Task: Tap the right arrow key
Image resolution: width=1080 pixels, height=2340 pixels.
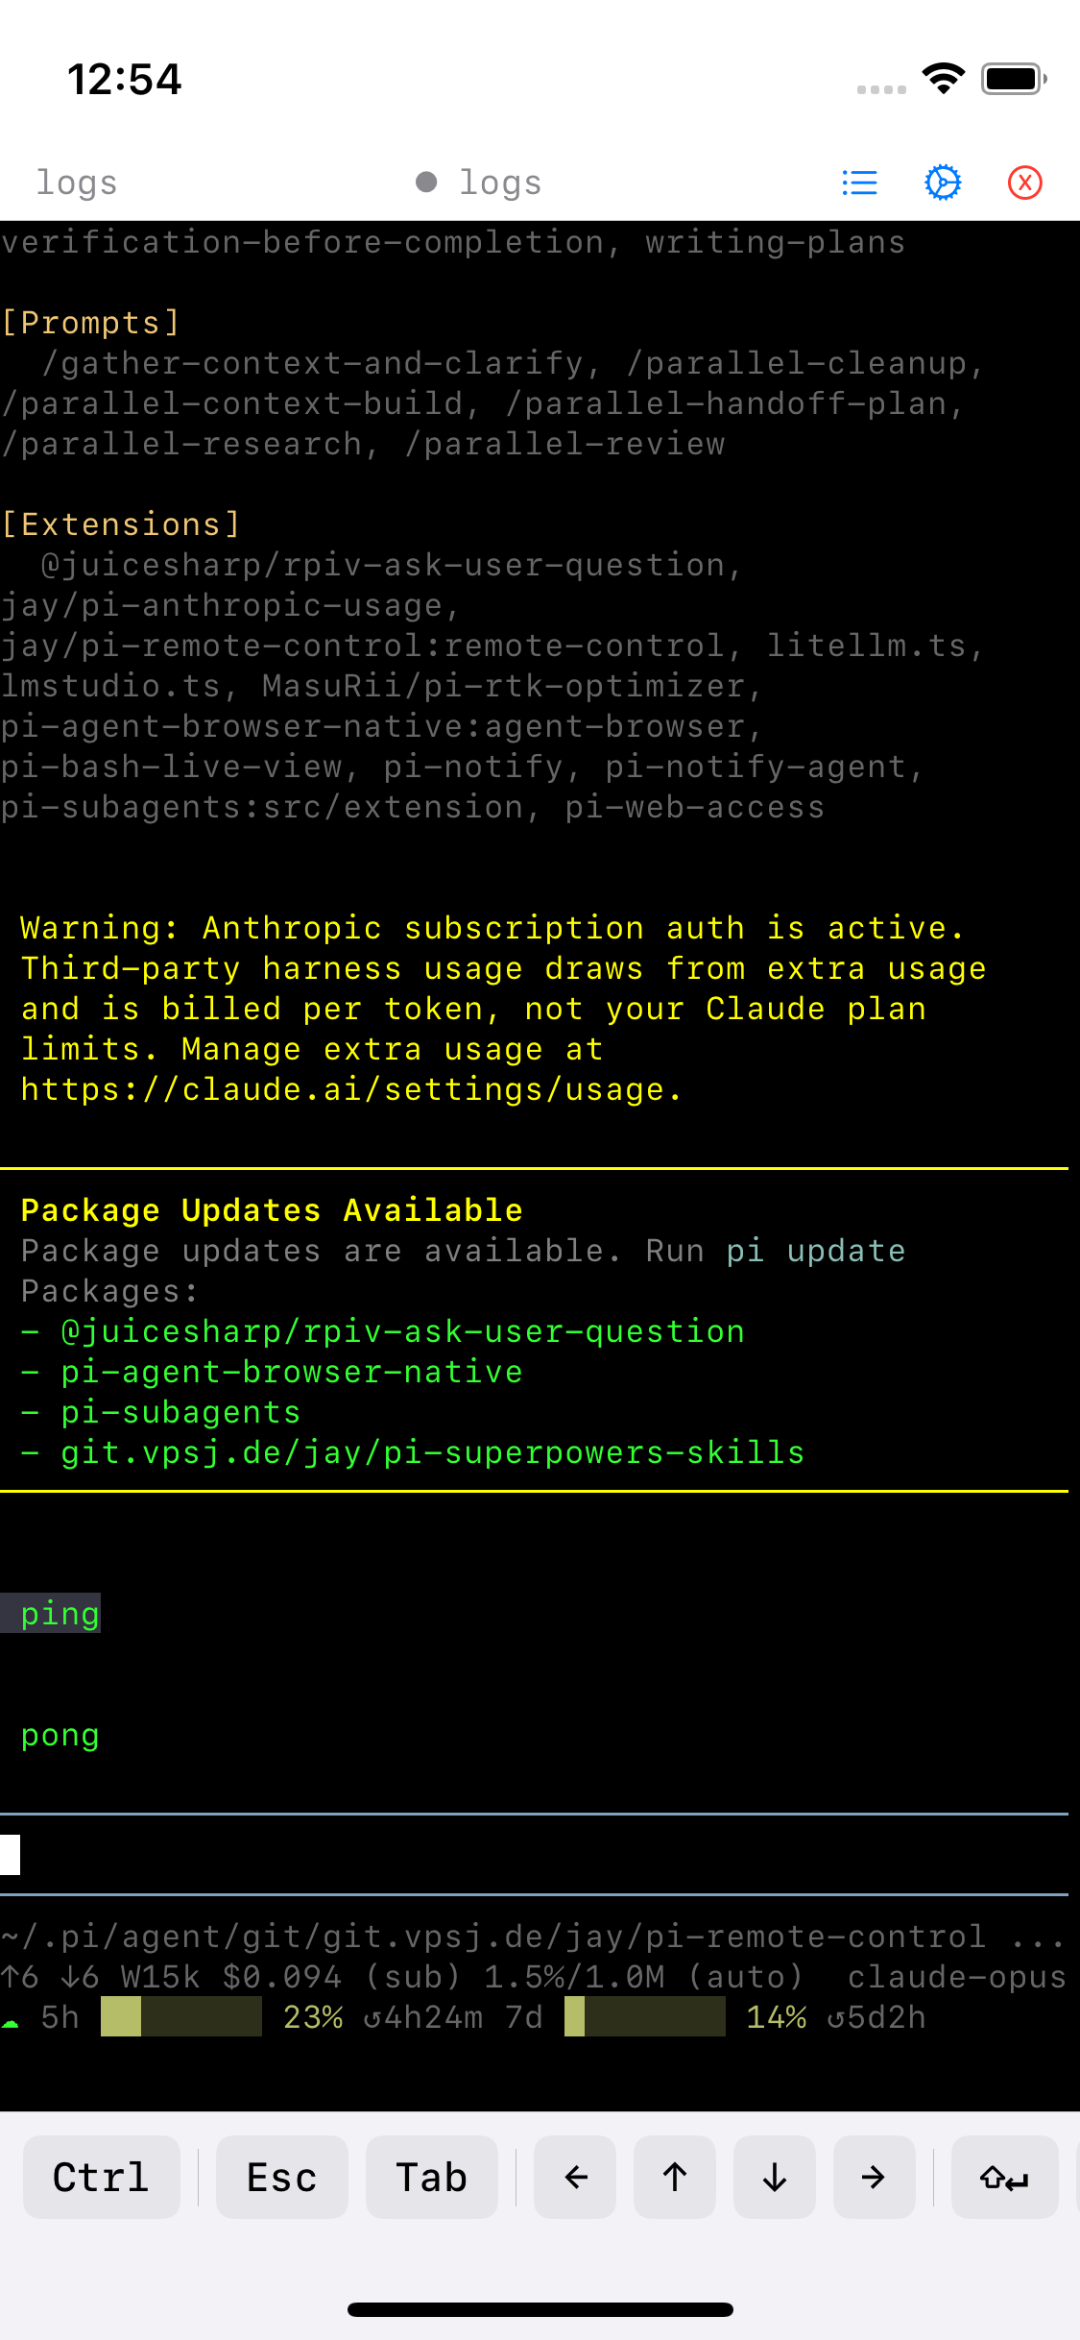Action: (x=874, y=2177)
